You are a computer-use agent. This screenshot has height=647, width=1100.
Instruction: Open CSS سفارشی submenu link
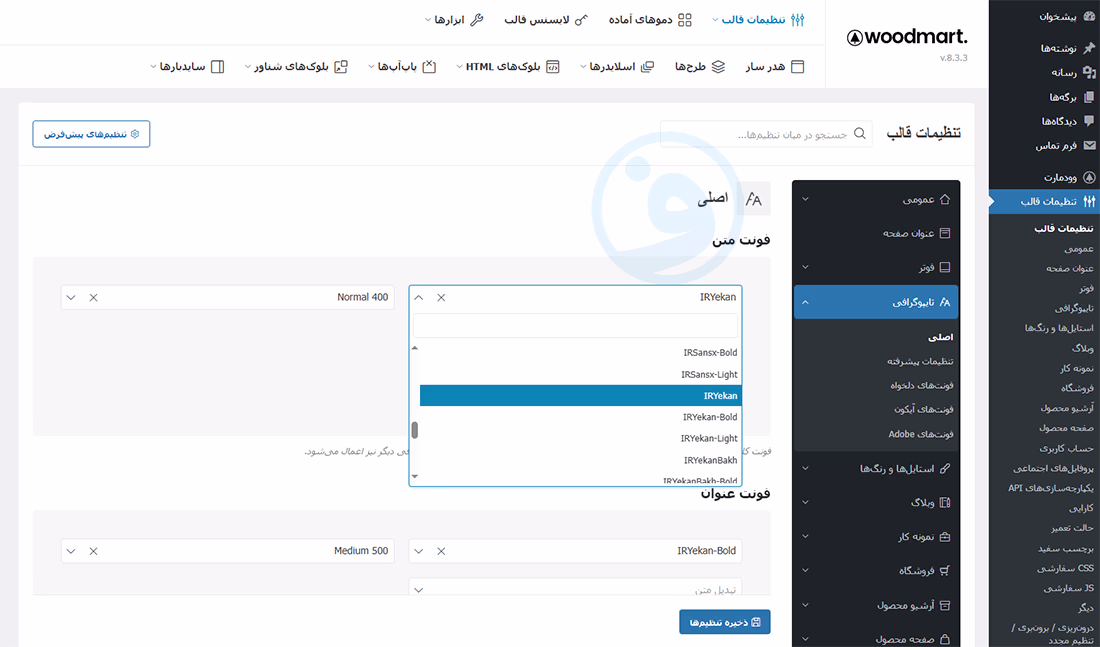pos(1065,568)
